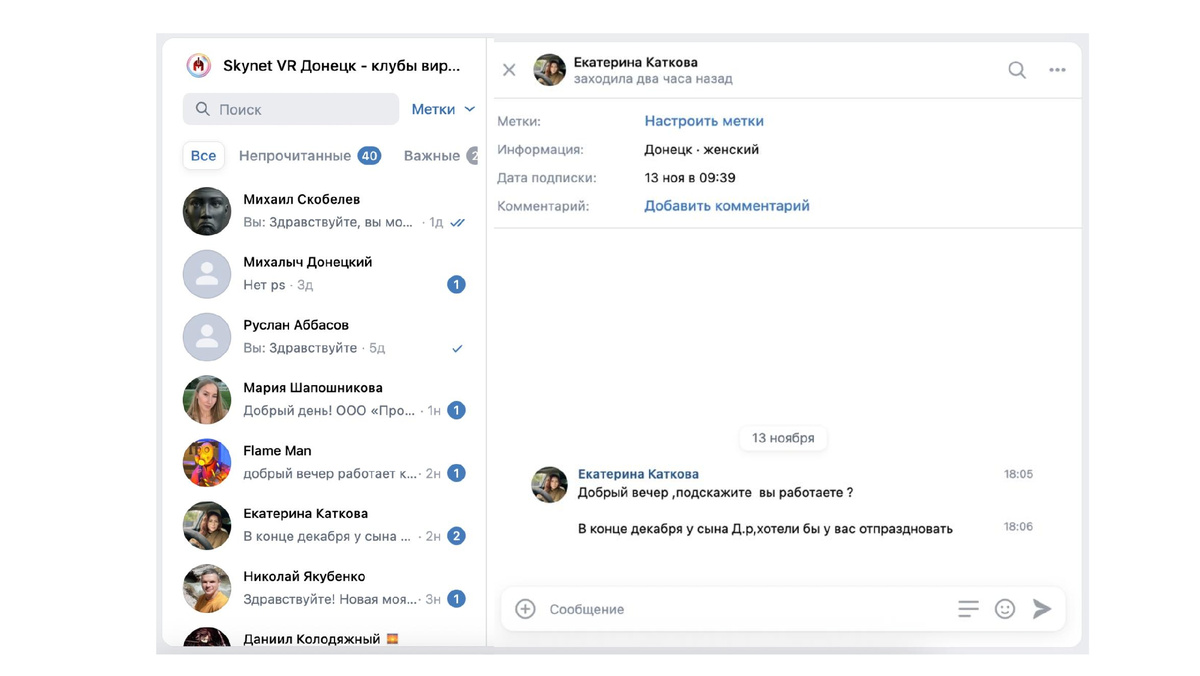
Task: Open message templates list icon
Action: point(968,608)
